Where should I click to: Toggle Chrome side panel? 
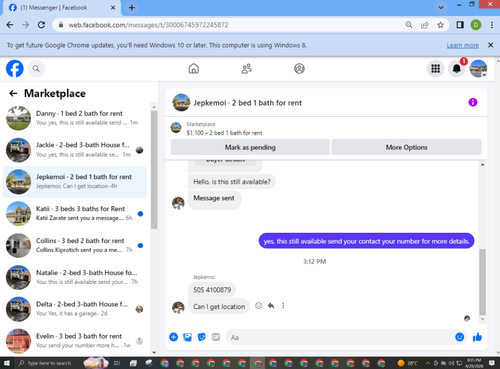click(x=460, y=25)
